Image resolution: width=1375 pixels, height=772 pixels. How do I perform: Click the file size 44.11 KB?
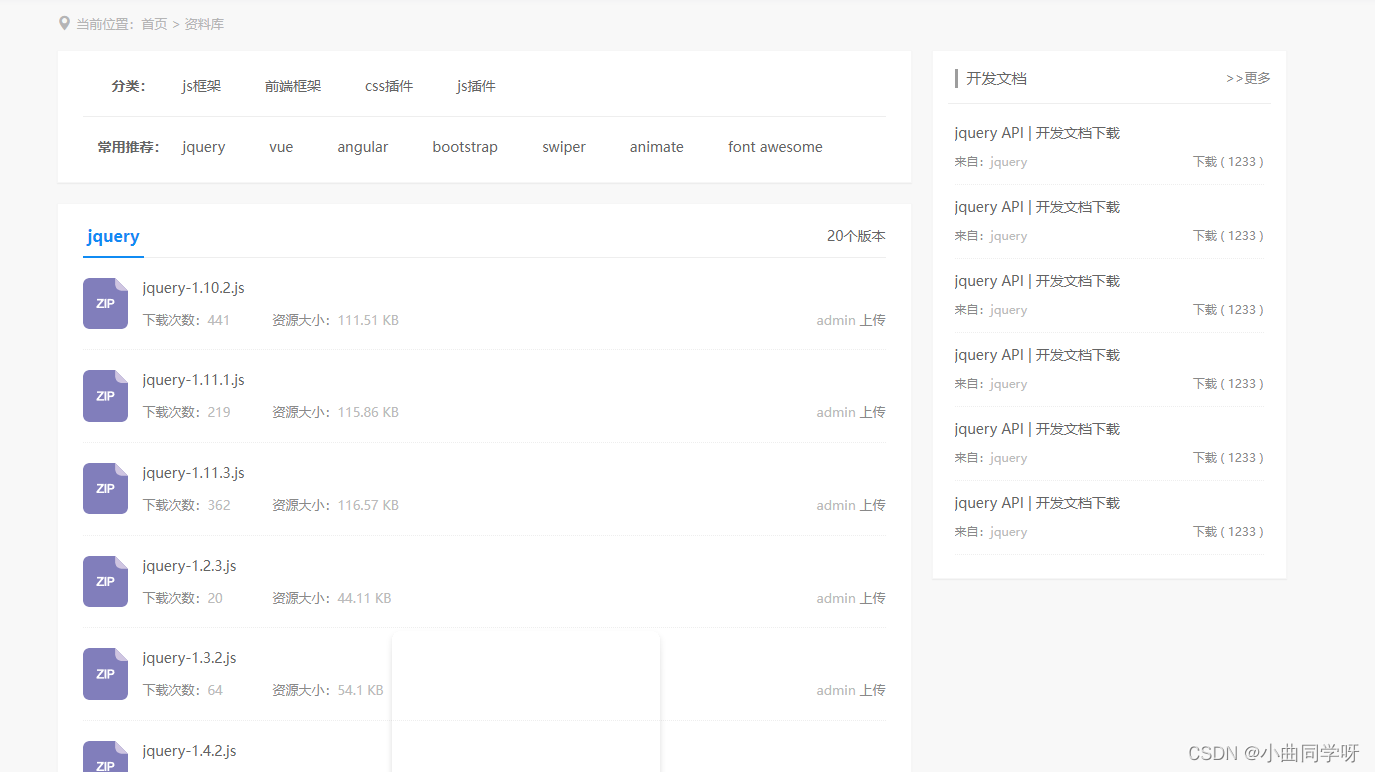click(x=364, y=598)
